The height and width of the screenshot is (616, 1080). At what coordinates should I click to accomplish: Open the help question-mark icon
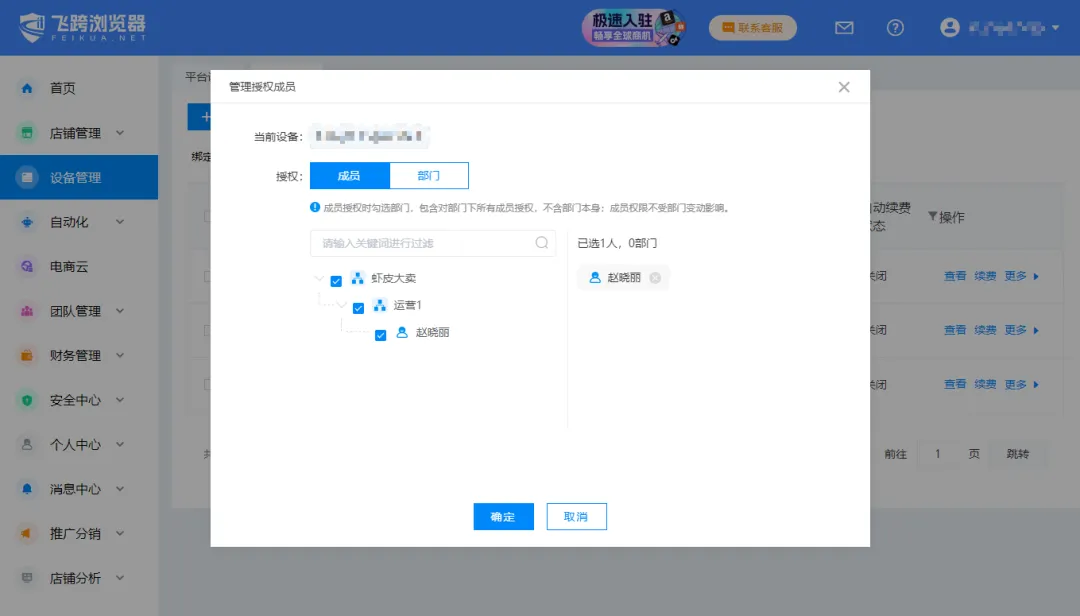[x=895, y=28]
